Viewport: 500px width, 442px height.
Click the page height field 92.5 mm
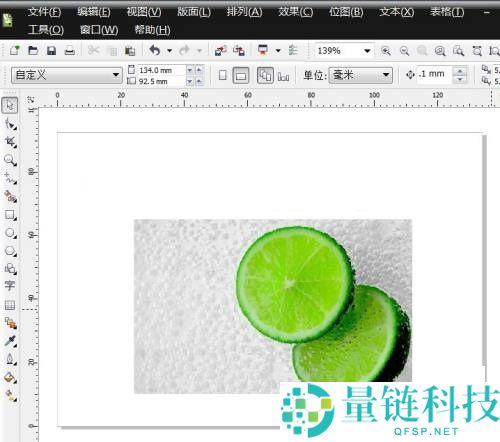pyautogui.click(x=161, y=81)
